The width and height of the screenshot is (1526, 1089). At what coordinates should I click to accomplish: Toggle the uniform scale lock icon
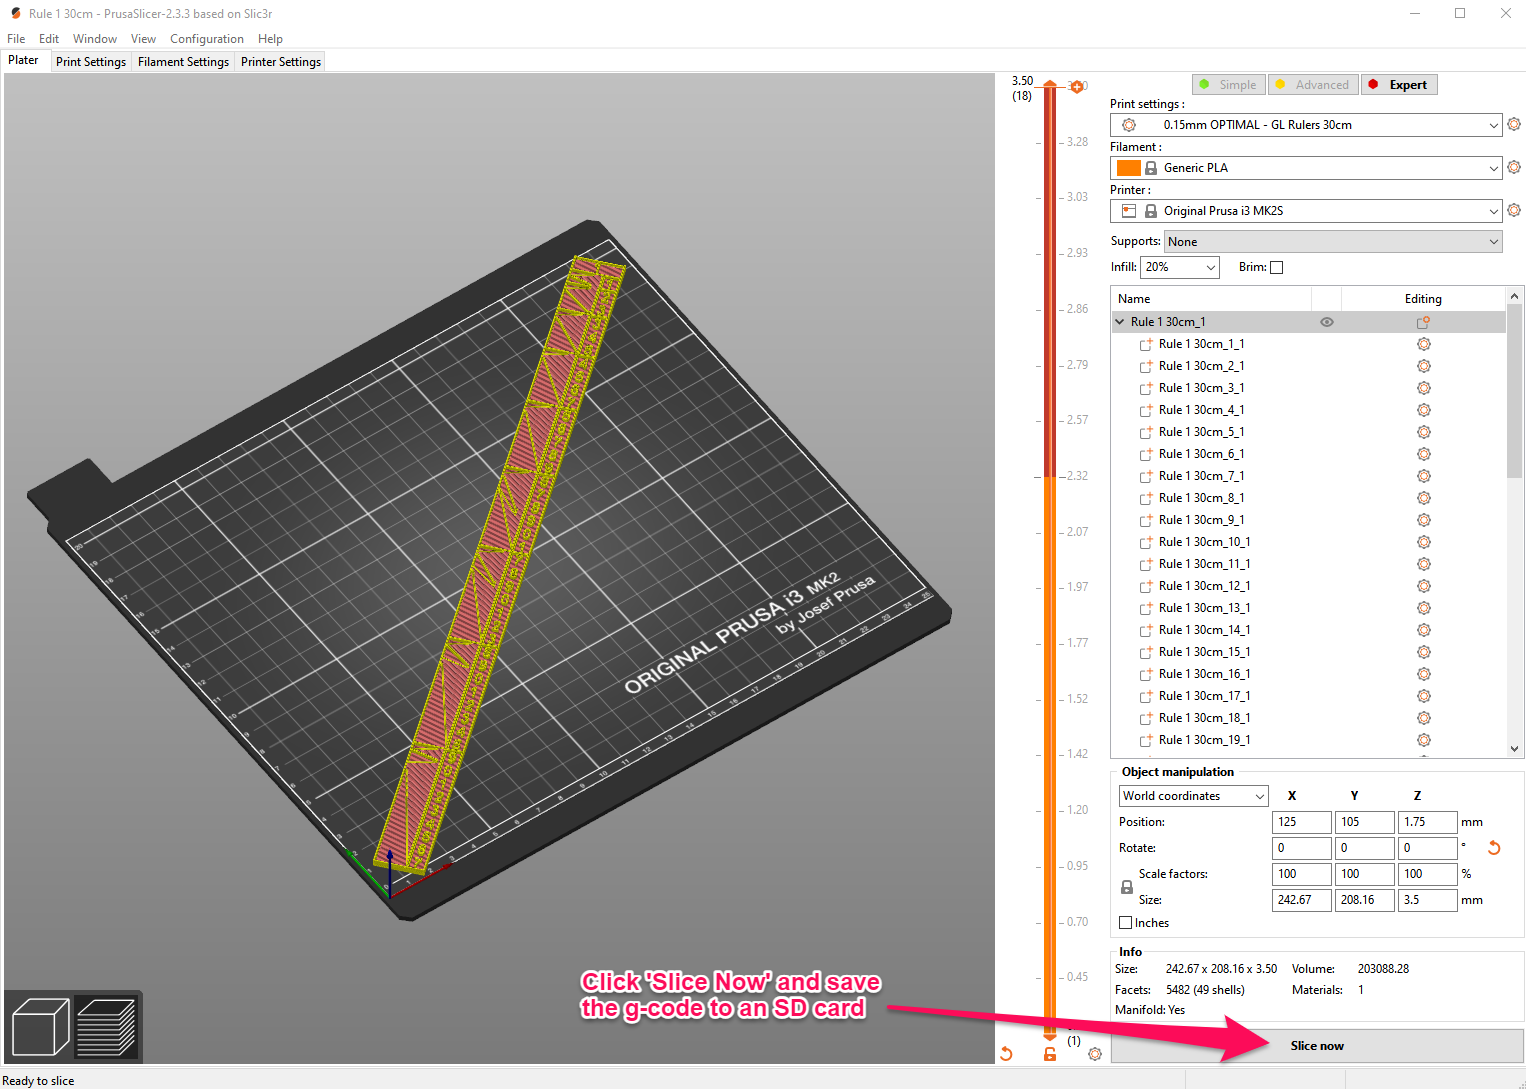click(x=1127, y=887)
